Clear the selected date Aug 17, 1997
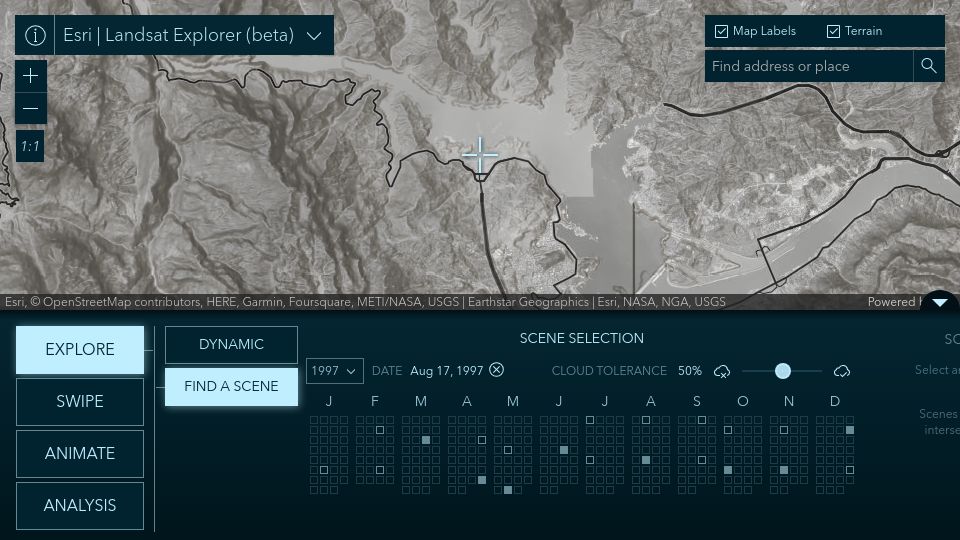Viewport: 960px width, 540px height. 497,370
